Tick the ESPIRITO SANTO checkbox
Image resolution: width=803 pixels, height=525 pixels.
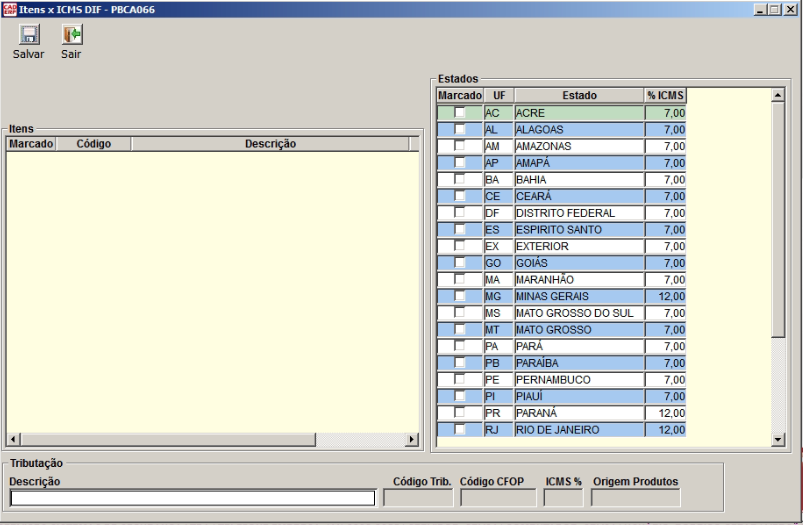click(459, 229)
